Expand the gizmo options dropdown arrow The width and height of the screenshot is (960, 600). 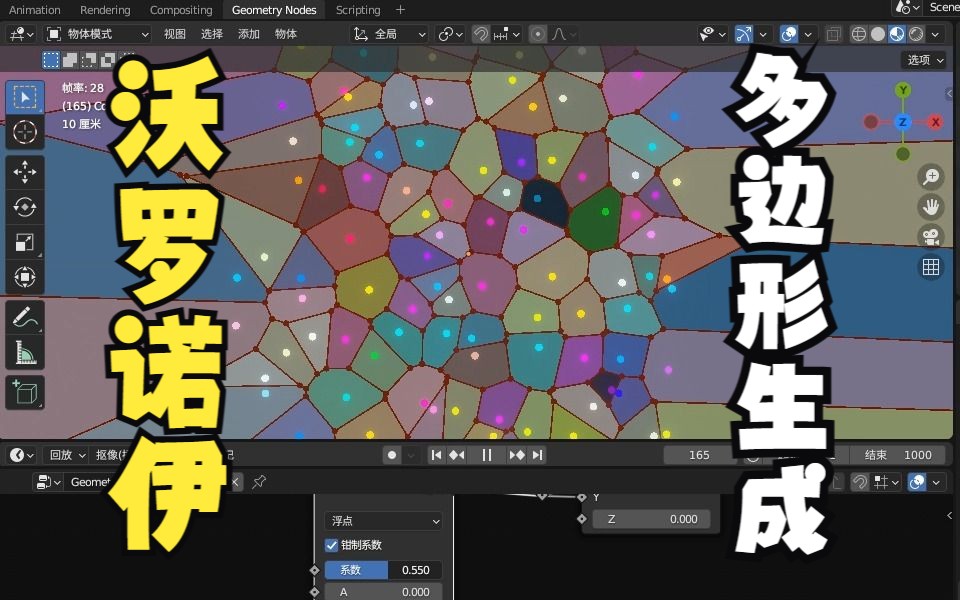[763, 34]
